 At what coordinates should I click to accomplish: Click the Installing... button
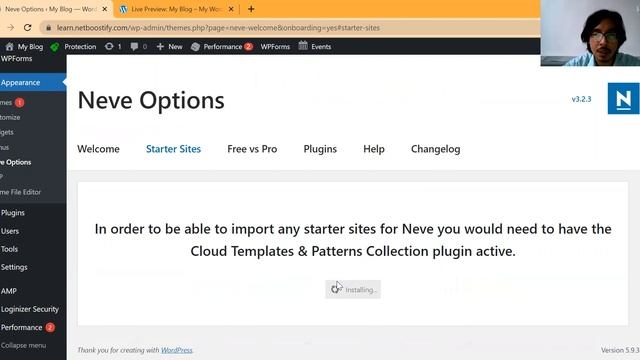click(x=353, y=289)
